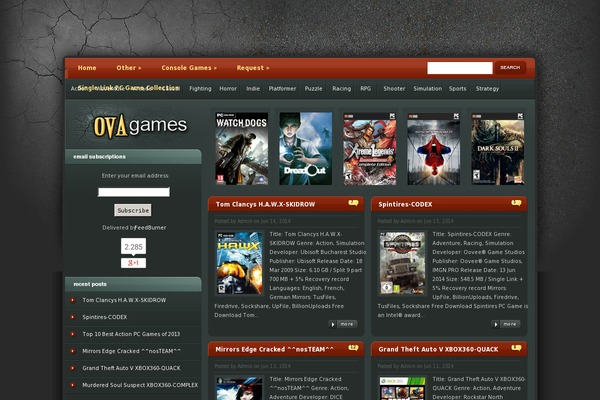The width and height of the screenshot is (600, 400).
Task: Open the Fighting category
Action: pos(200,88)
